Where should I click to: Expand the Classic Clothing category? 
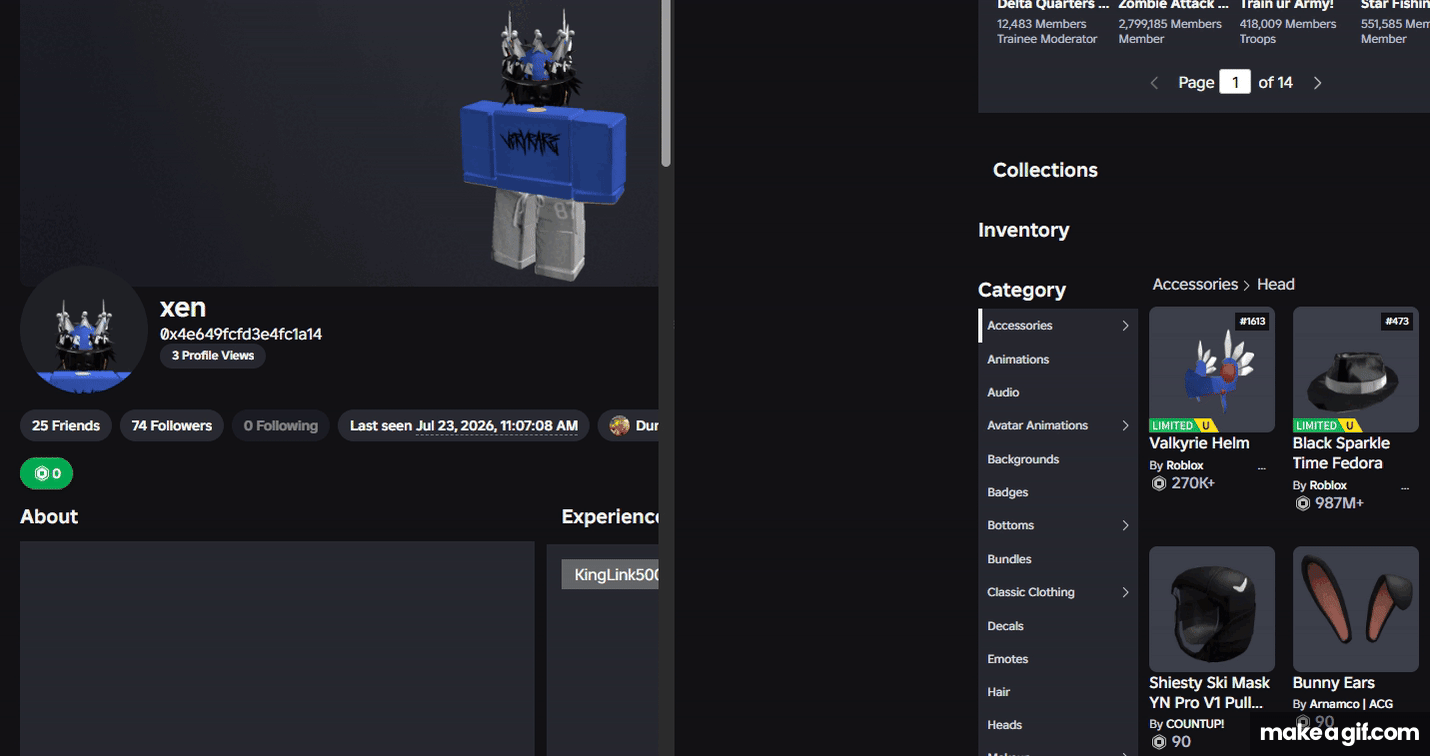click(1125, 592)
